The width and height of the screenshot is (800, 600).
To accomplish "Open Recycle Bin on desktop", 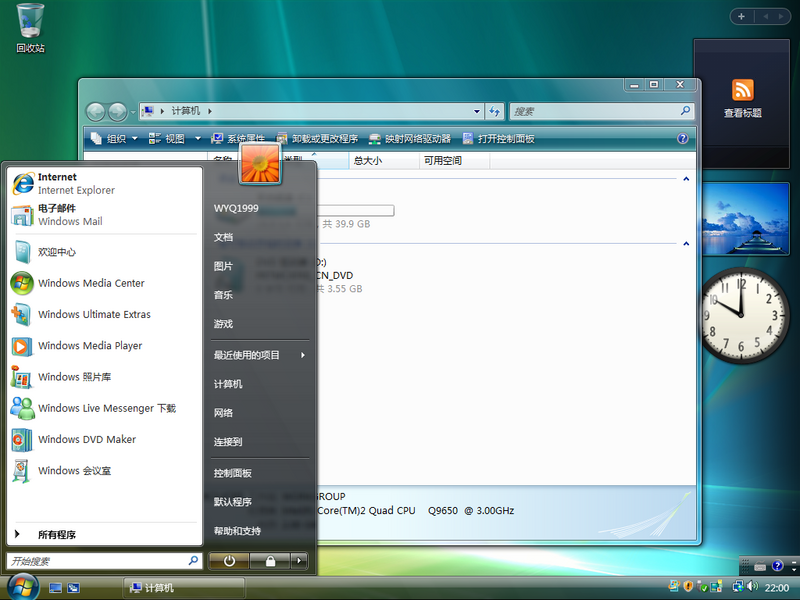I will point(30,28).
